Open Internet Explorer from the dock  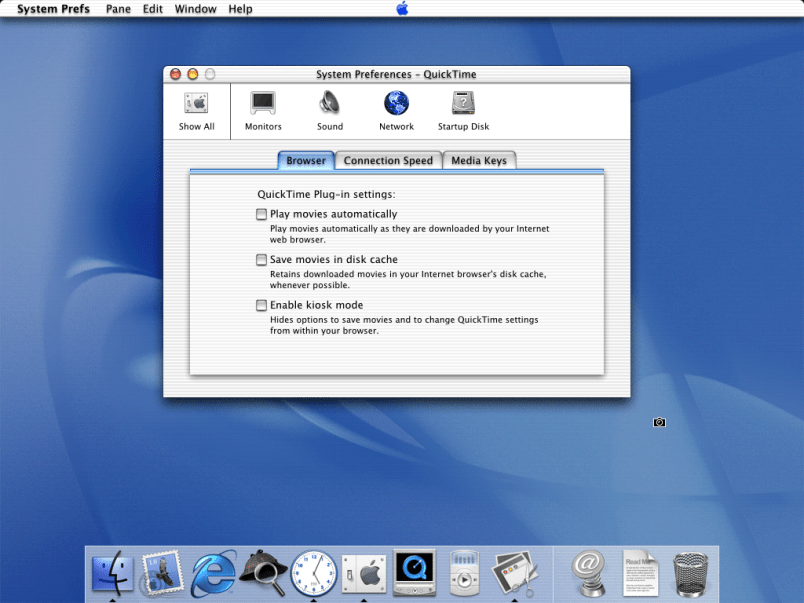(x=213, y=573)
